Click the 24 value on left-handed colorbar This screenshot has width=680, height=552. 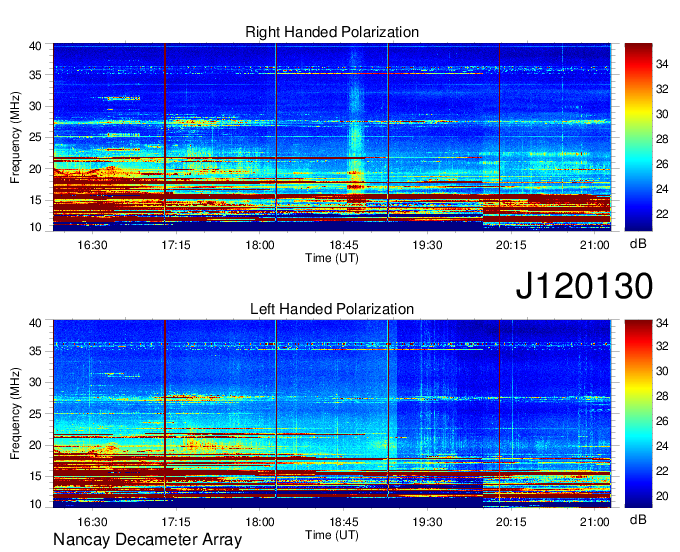(x=662, y=446)
